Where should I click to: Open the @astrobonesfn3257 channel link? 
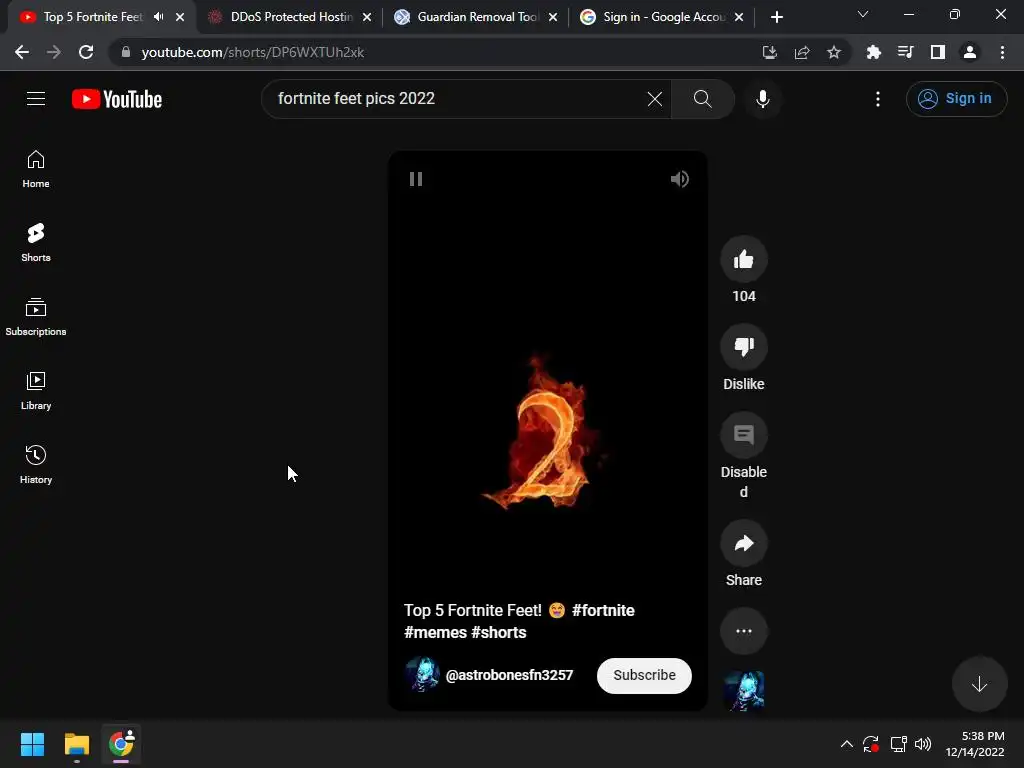pyautogui.click(x=509, y=675)
